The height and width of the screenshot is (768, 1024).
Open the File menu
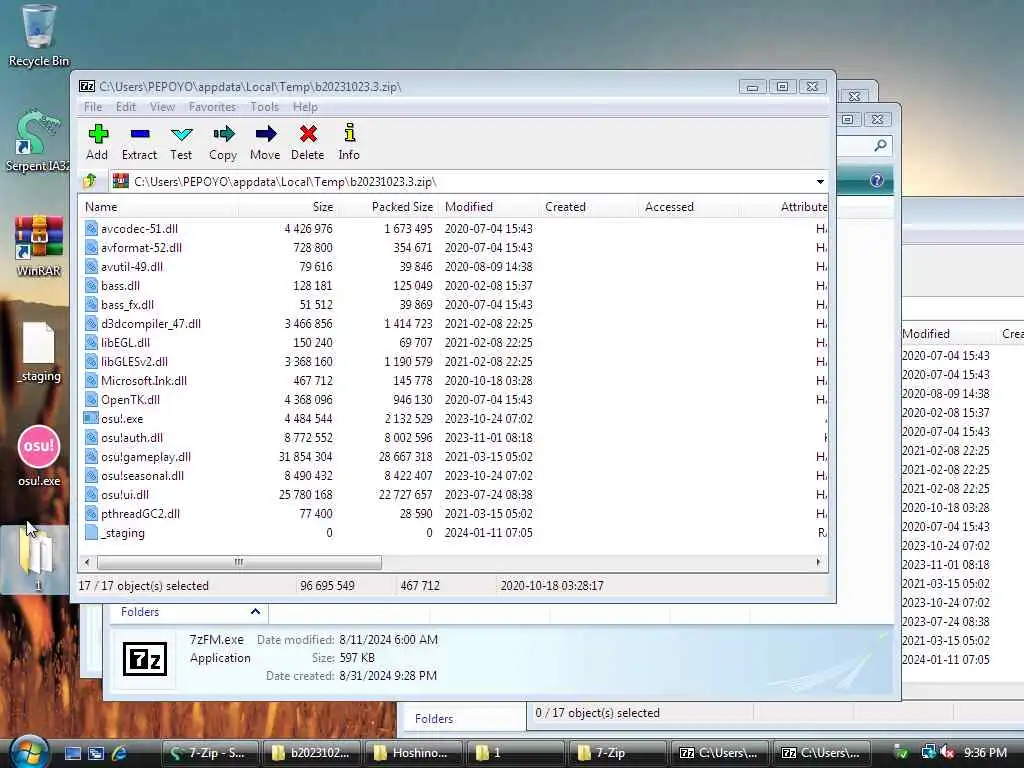coord(93,106)
